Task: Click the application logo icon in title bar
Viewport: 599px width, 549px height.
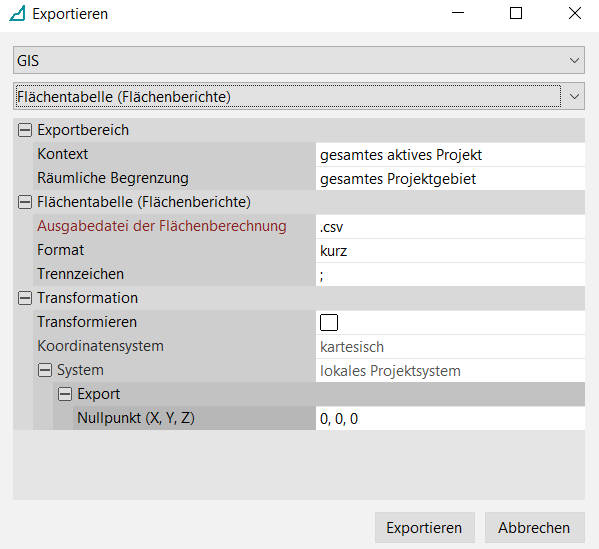Action: point(17,13)
